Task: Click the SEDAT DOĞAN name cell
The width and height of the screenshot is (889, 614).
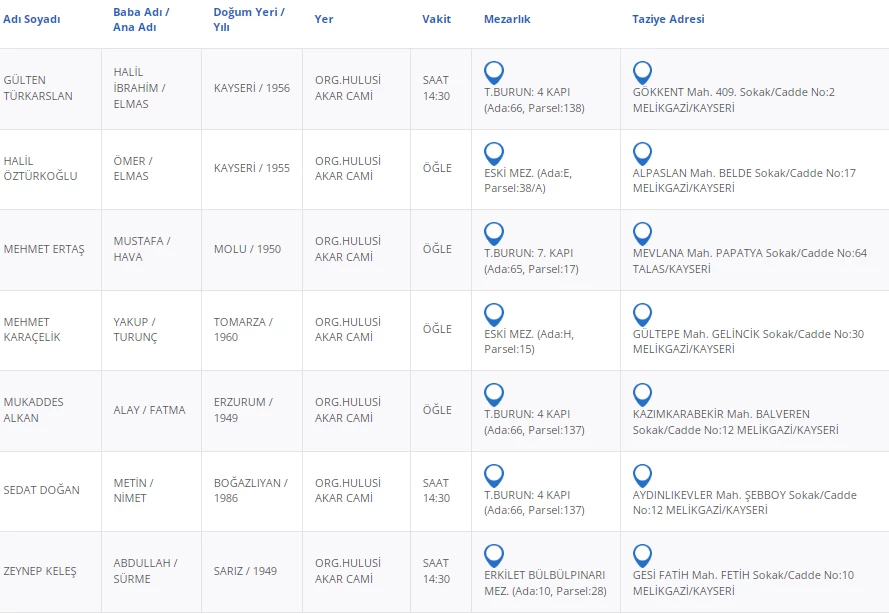Action: click(41, 490)
